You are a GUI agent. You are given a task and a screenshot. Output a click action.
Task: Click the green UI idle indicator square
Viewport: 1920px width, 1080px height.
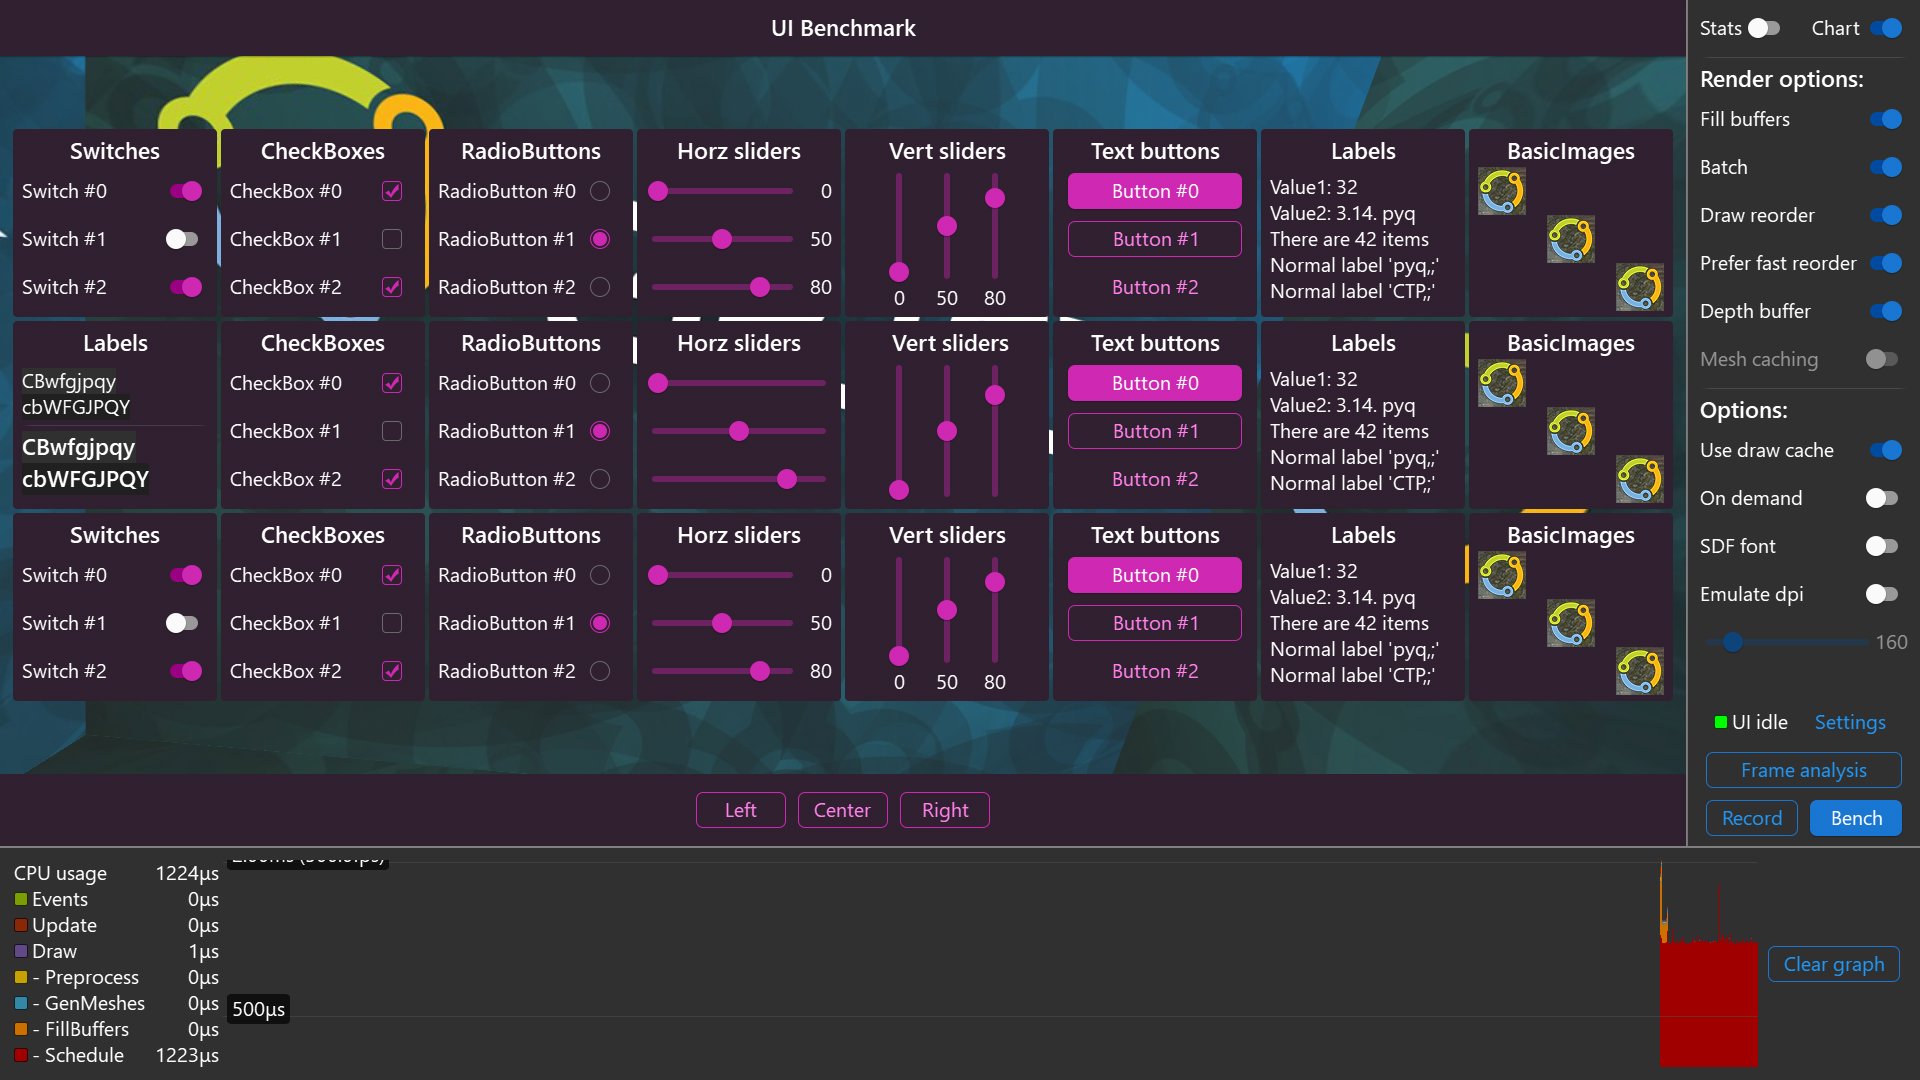1720,722
